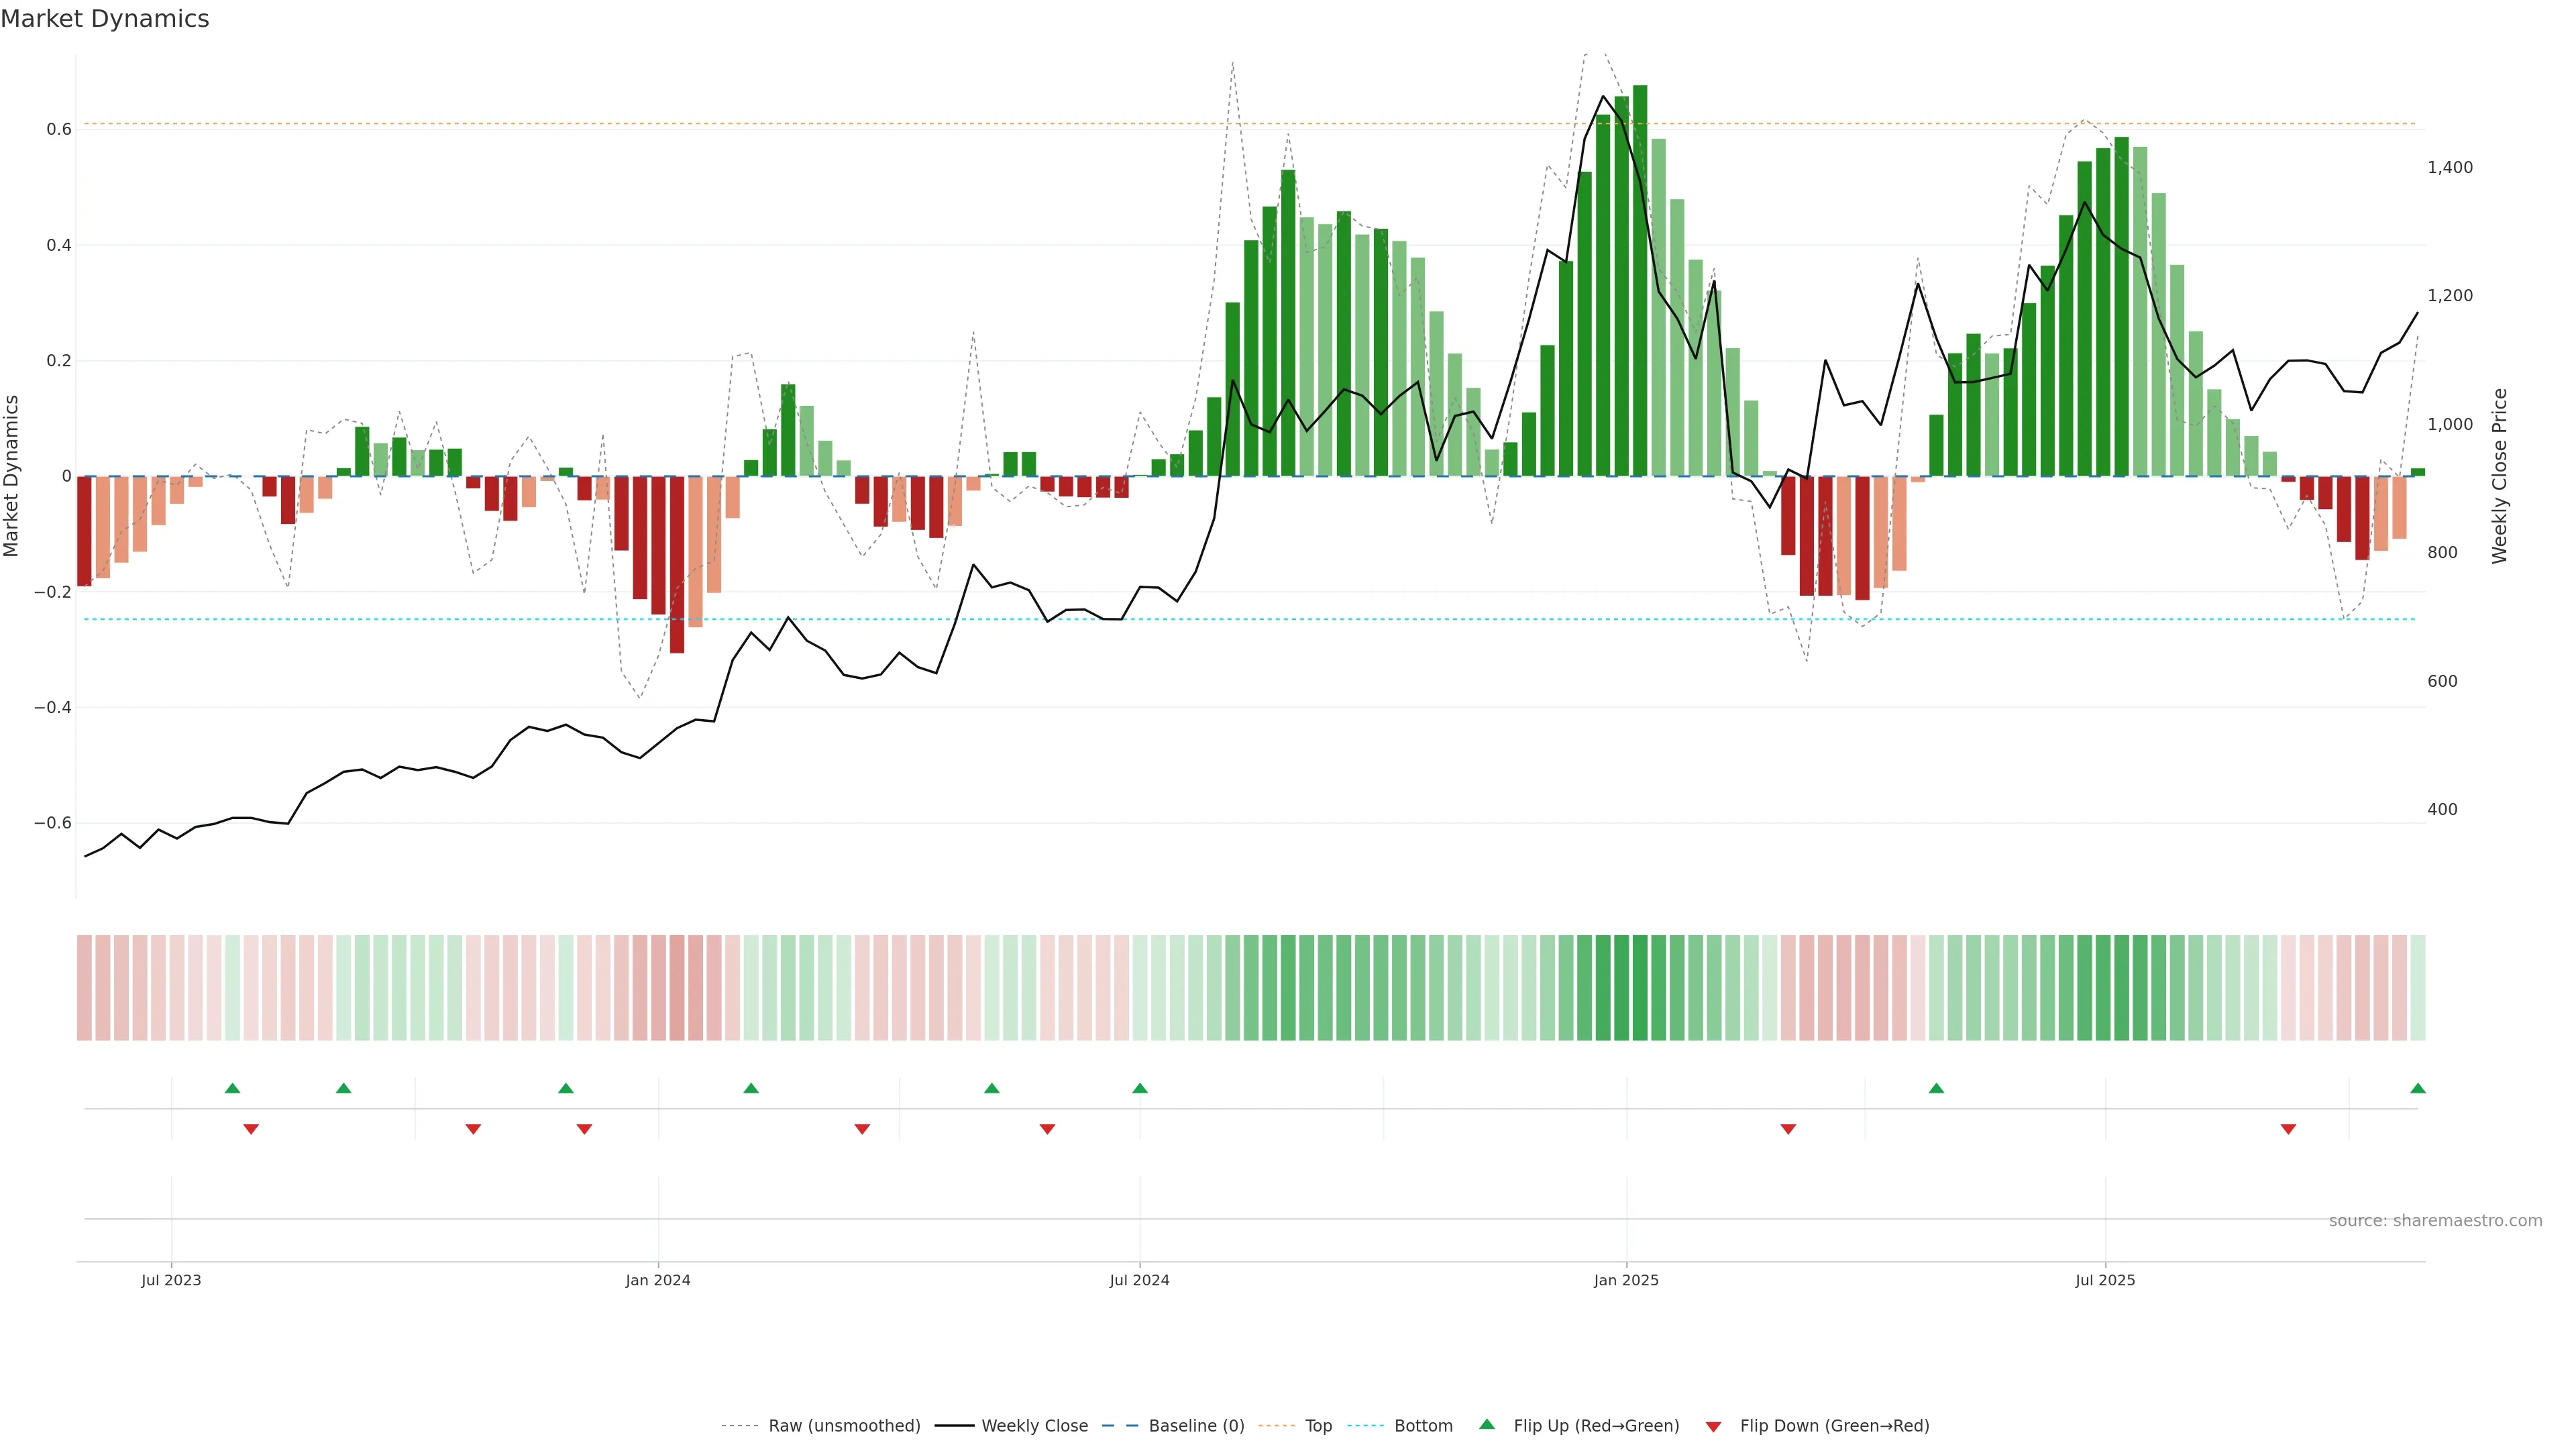Screen dimensions: 2576x1449
Task: Click the darkest red heatmap cell near Jan 2024
Action: pos(677,988)
